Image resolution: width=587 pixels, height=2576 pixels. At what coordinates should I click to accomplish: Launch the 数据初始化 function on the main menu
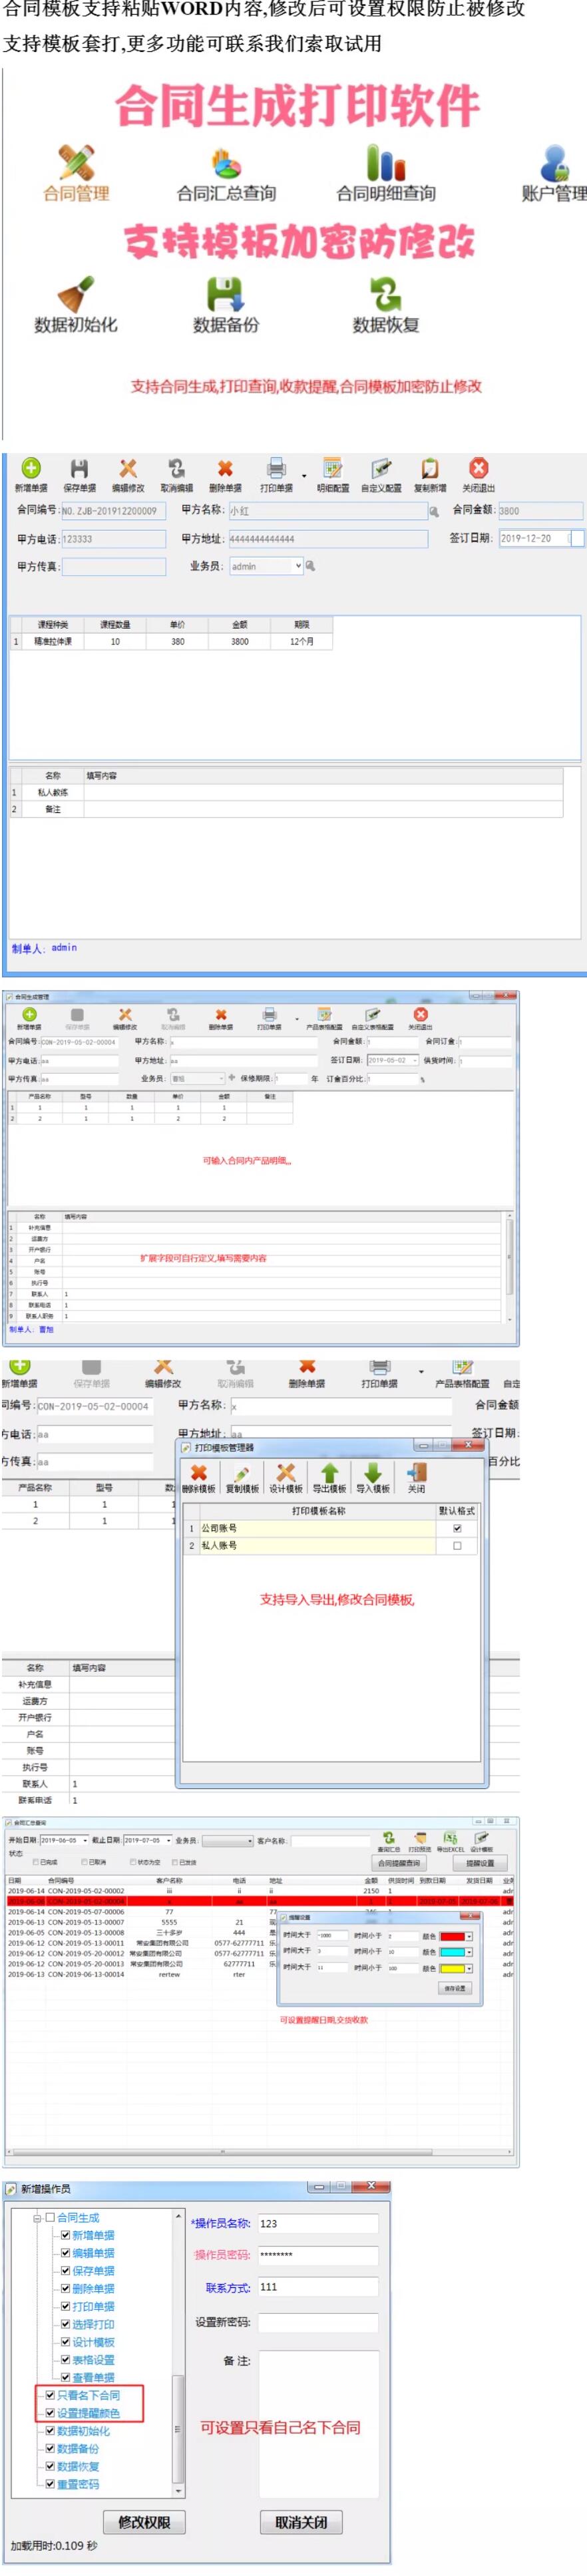pos(76,305)
